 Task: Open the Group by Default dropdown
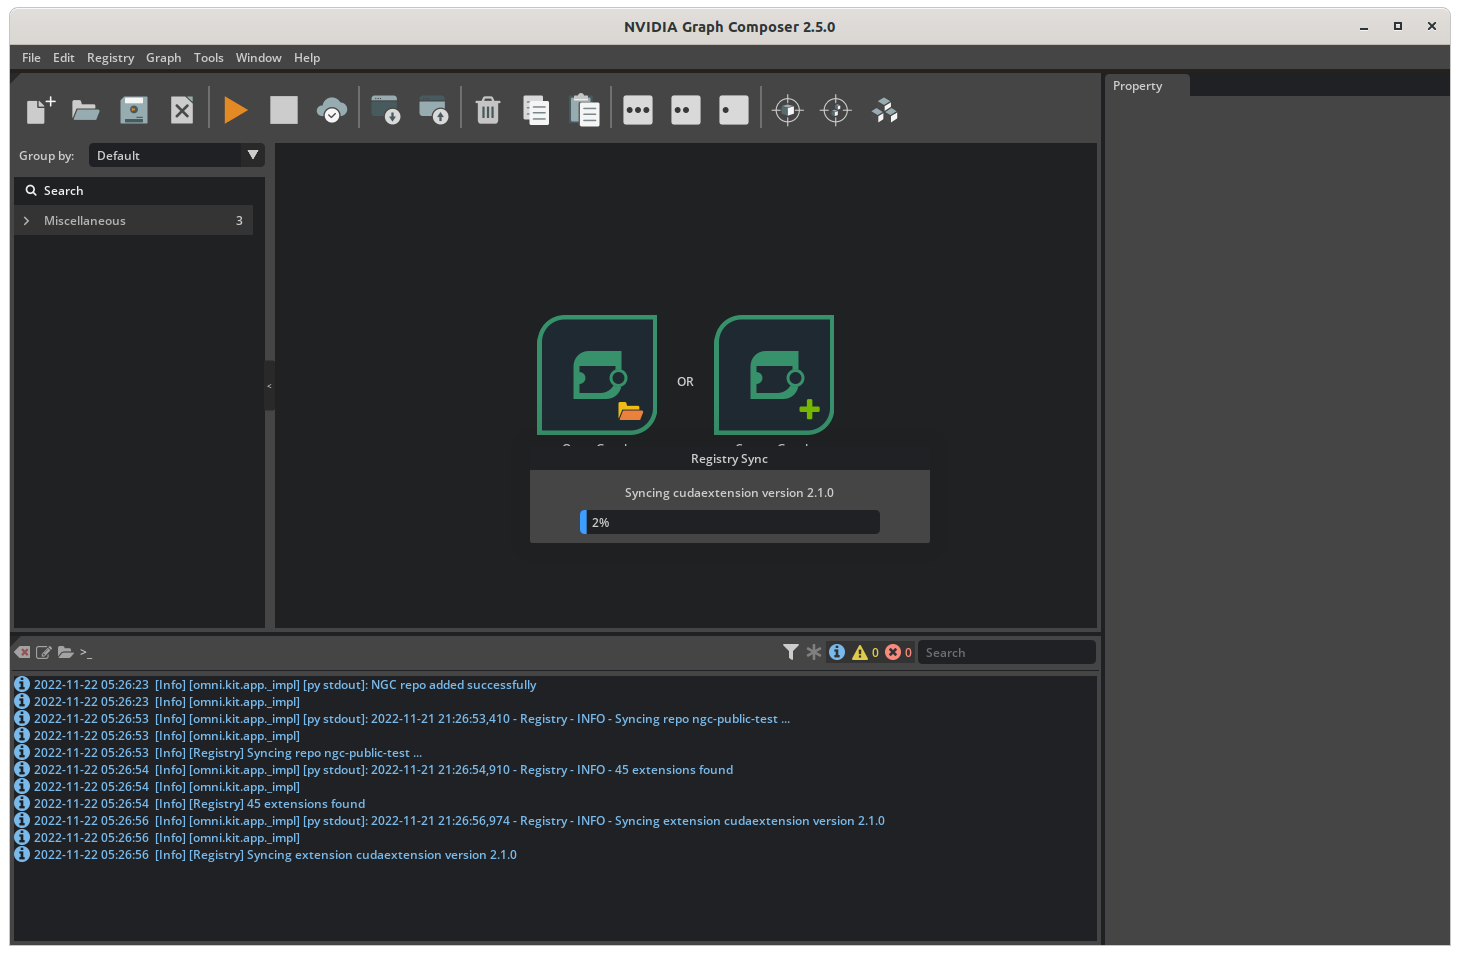177,155
